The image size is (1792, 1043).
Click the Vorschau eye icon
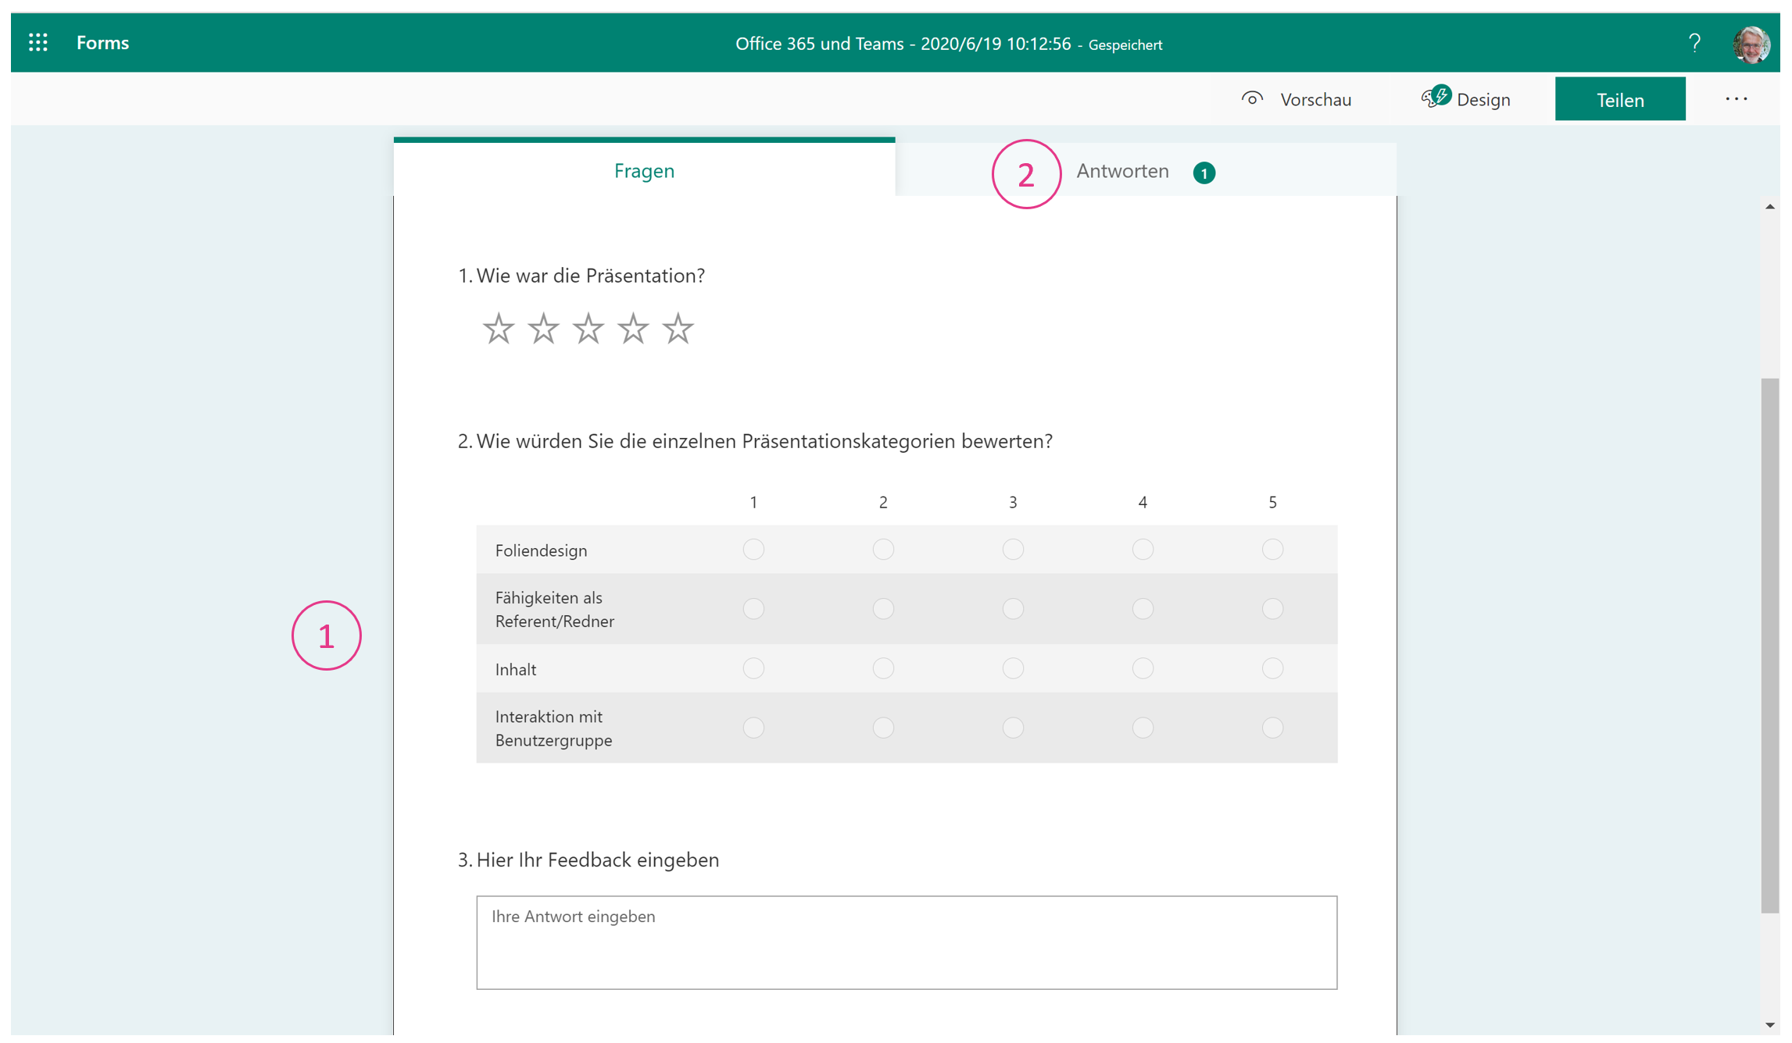tap(1253, 98)
